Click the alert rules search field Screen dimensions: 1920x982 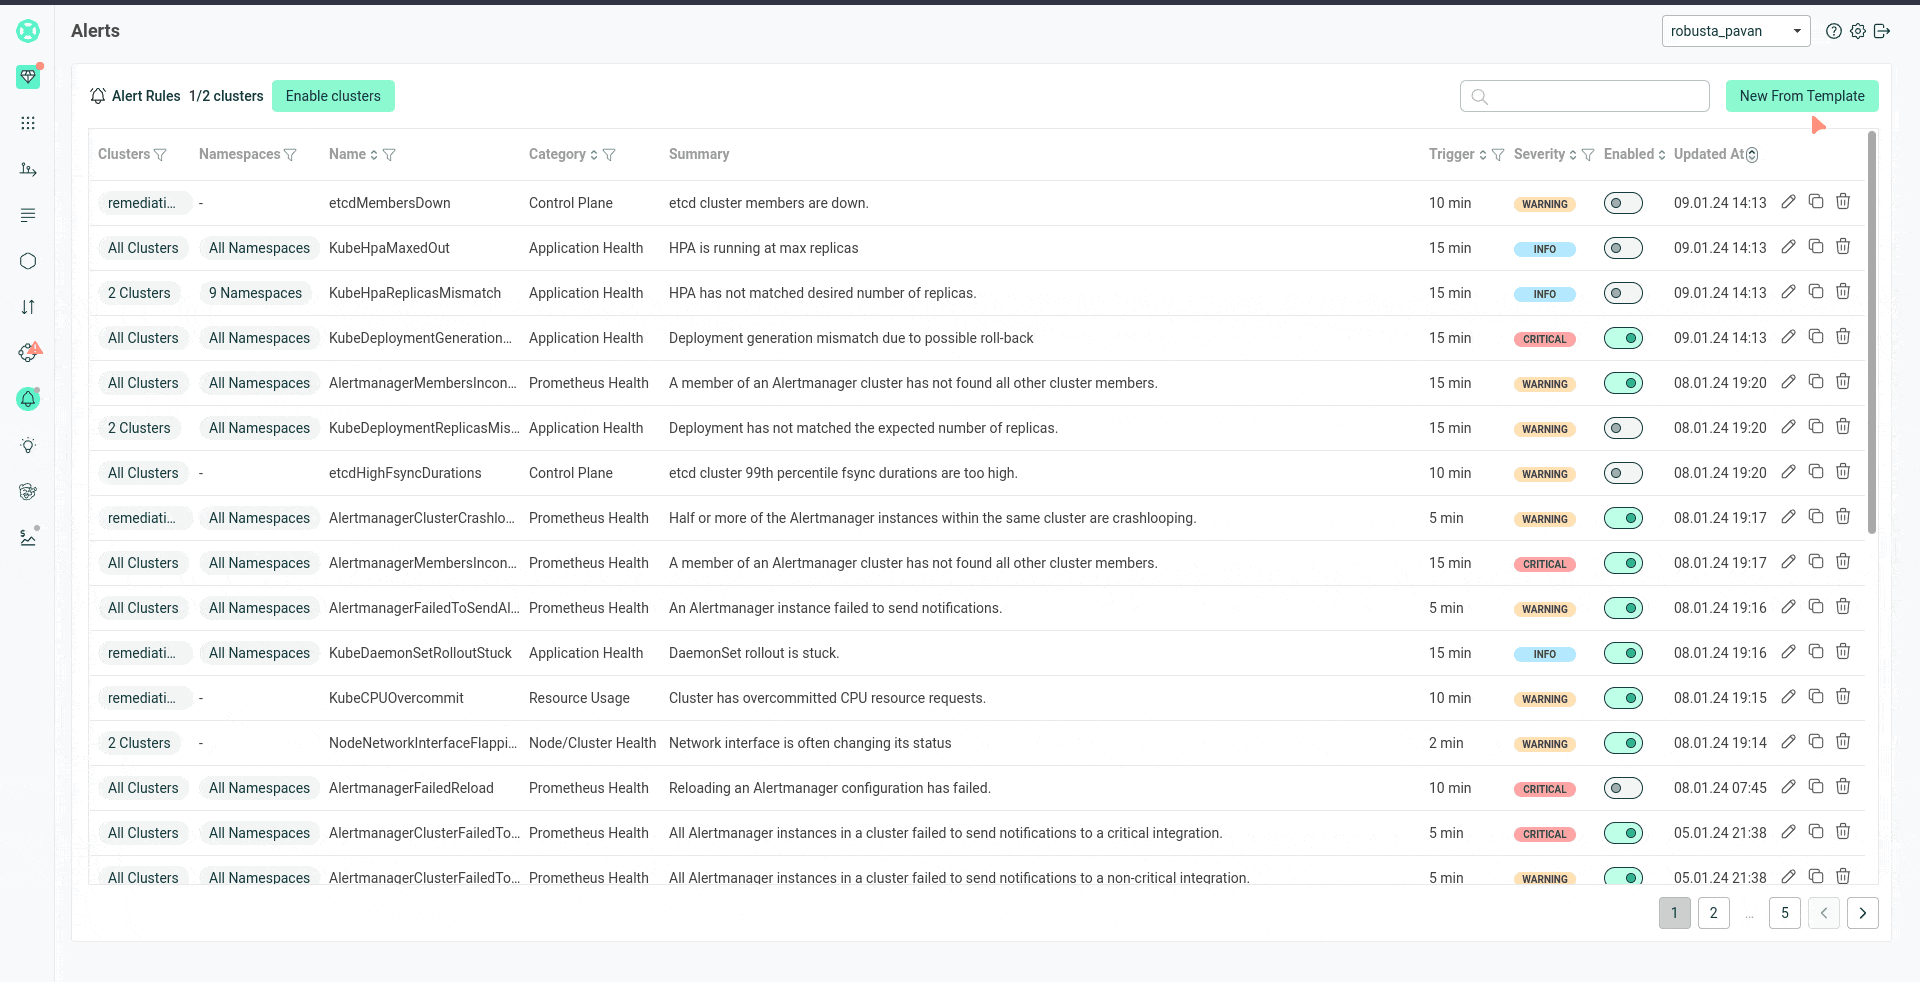(1595, 96)
